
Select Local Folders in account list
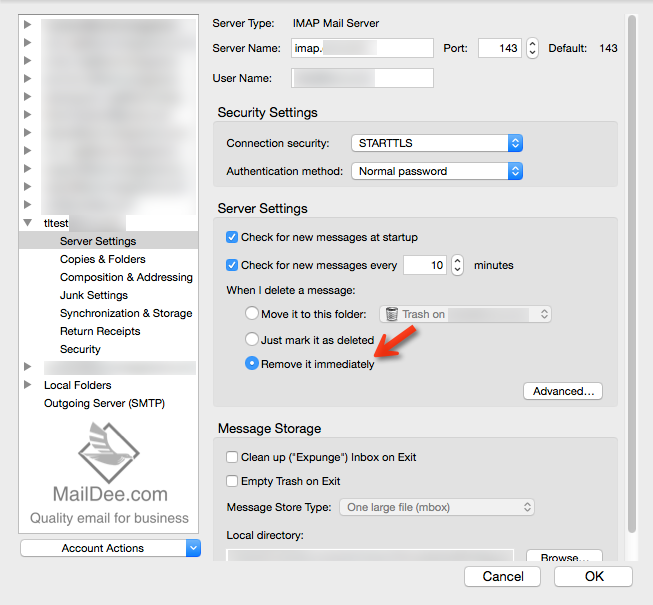coord(77,385)
